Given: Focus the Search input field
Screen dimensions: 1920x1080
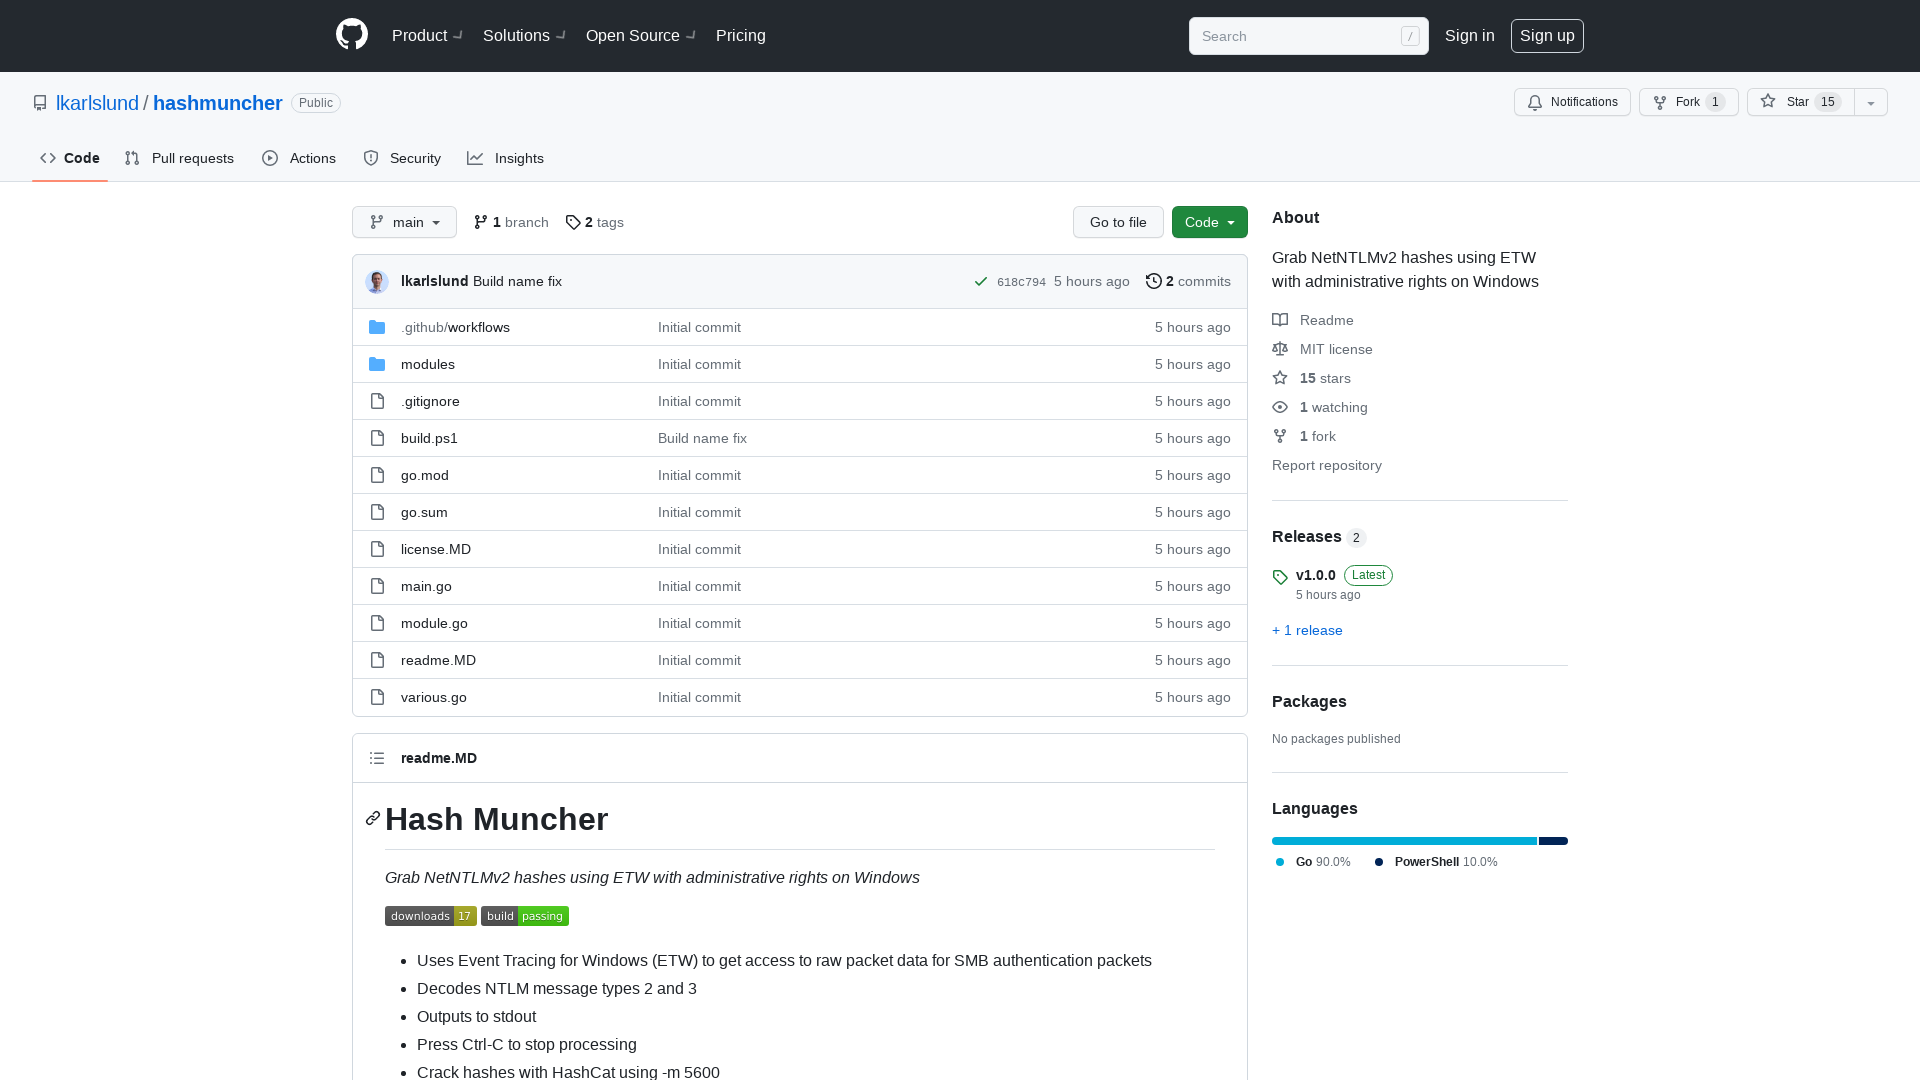Looking at the screenshot, I should coord(1308,36).
